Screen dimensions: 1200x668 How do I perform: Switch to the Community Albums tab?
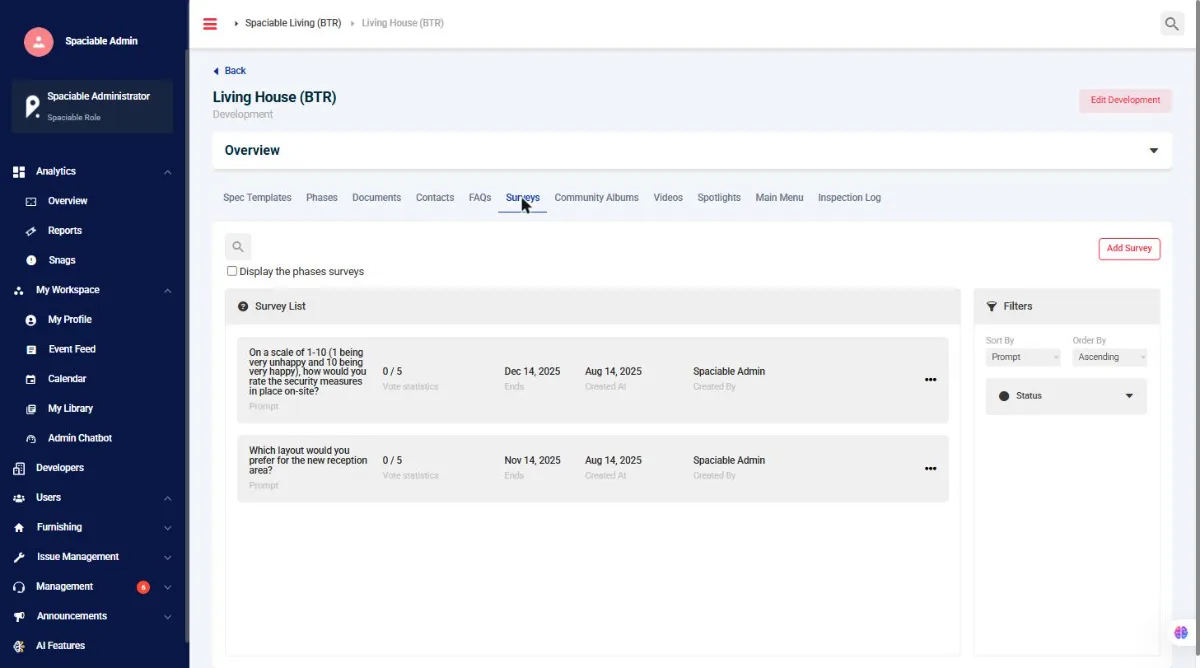[597, 198]
